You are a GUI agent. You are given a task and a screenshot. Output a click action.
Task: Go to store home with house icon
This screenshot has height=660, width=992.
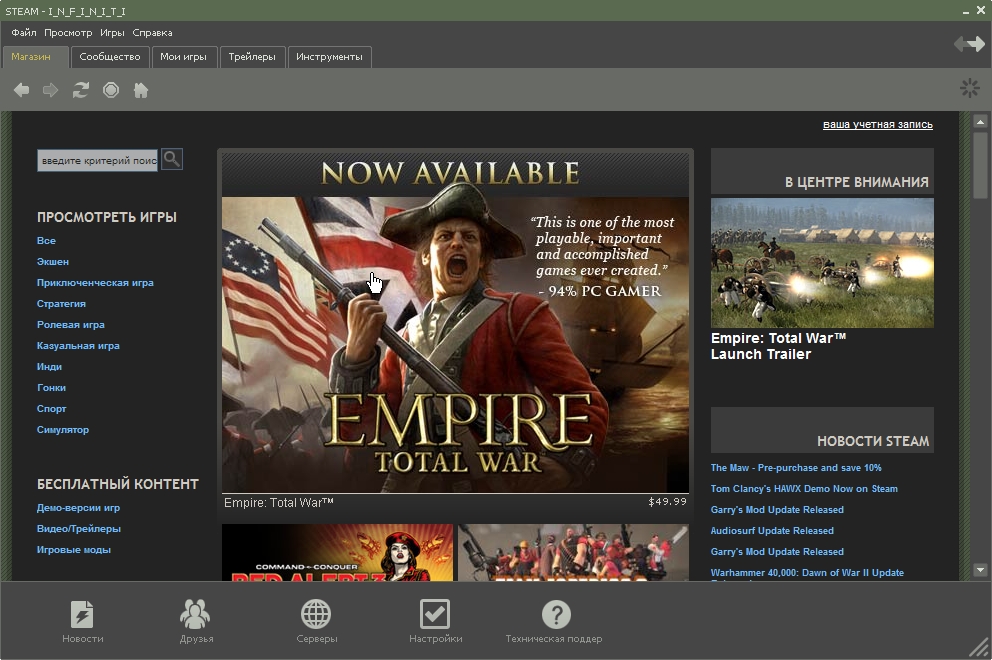(141, 90)
